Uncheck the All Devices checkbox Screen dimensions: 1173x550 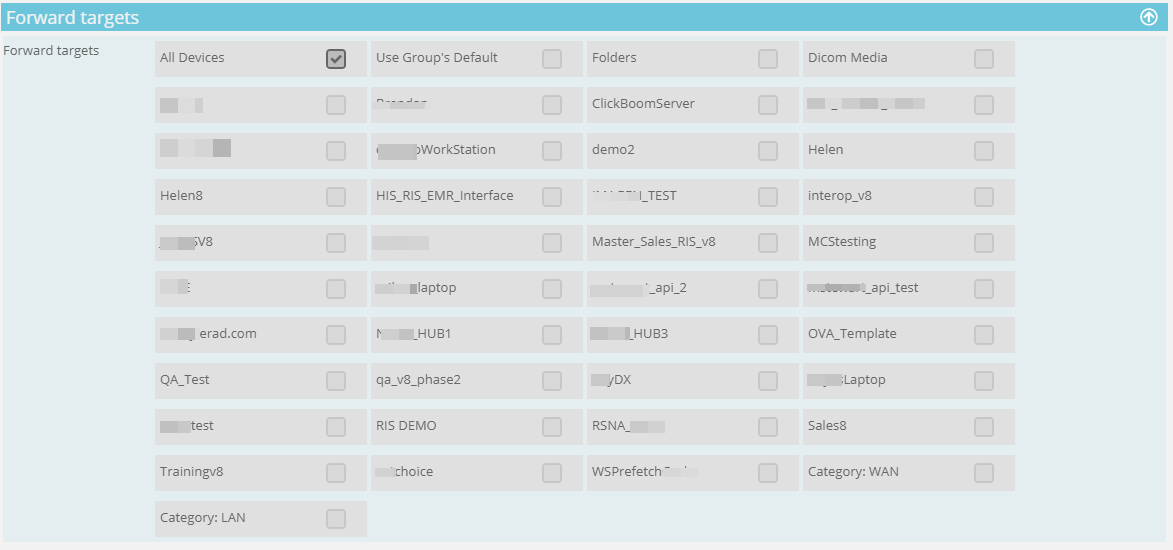(336, 59)
